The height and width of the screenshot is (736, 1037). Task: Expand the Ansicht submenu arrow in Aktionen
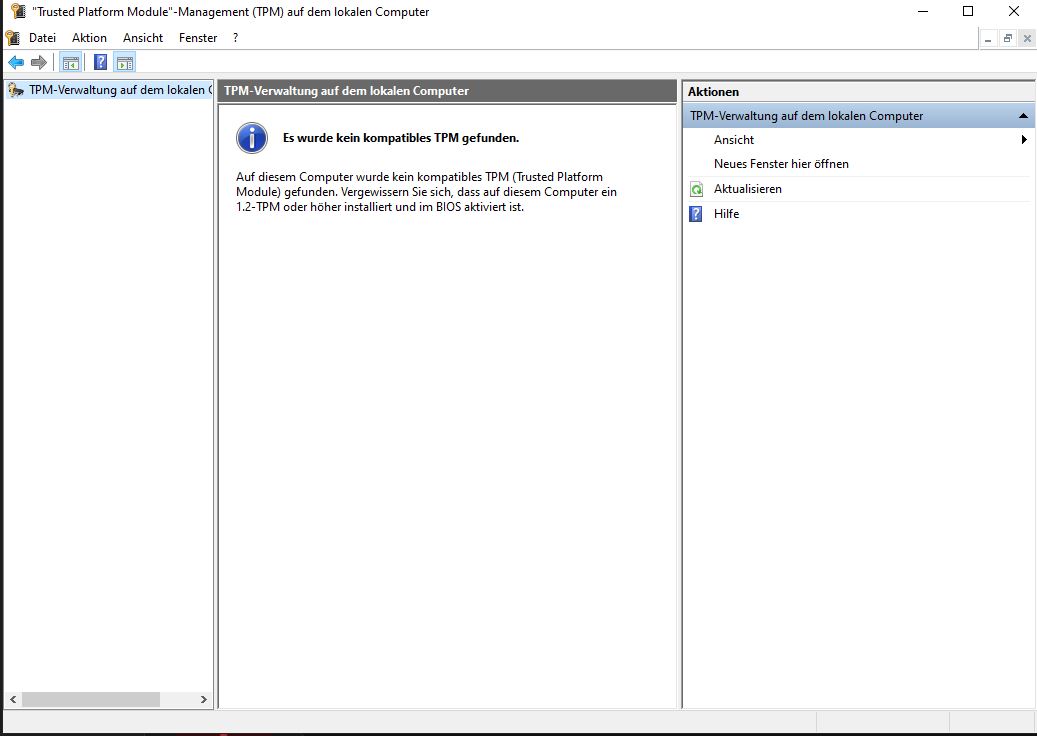pos(1024,140)
